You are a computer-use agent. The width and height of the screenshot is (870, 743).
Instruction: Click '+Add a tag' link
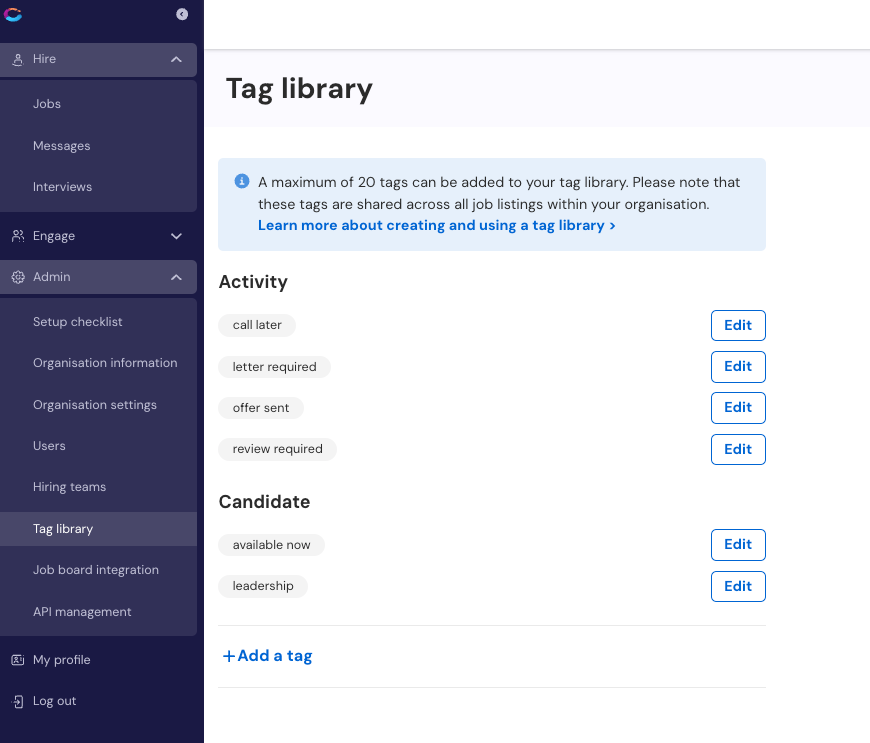[267, 656]
